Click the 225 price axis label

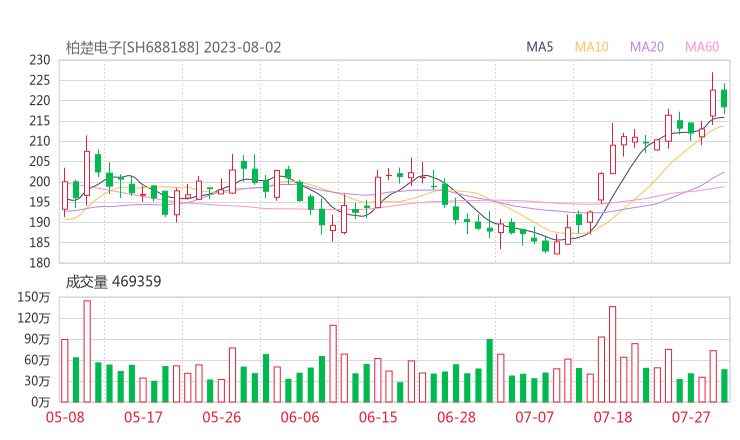click(40, 81)
